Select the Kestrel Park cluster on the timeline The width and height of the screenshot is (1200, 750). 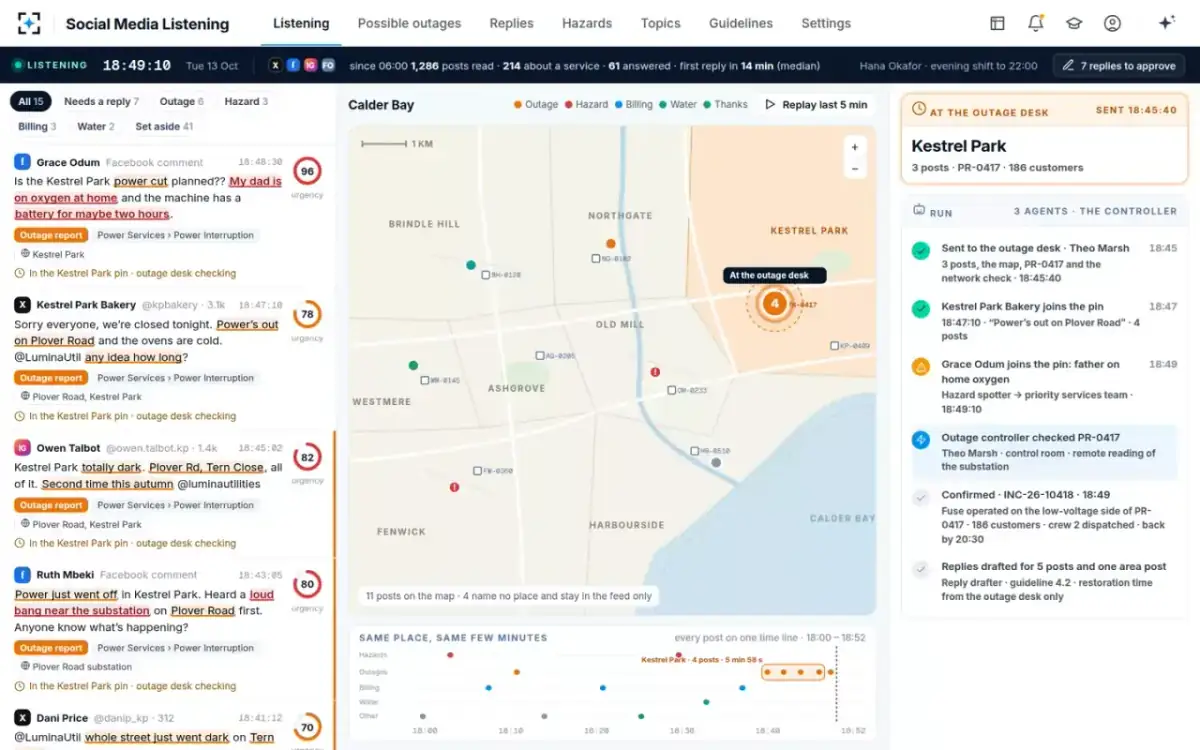point(793,672)
